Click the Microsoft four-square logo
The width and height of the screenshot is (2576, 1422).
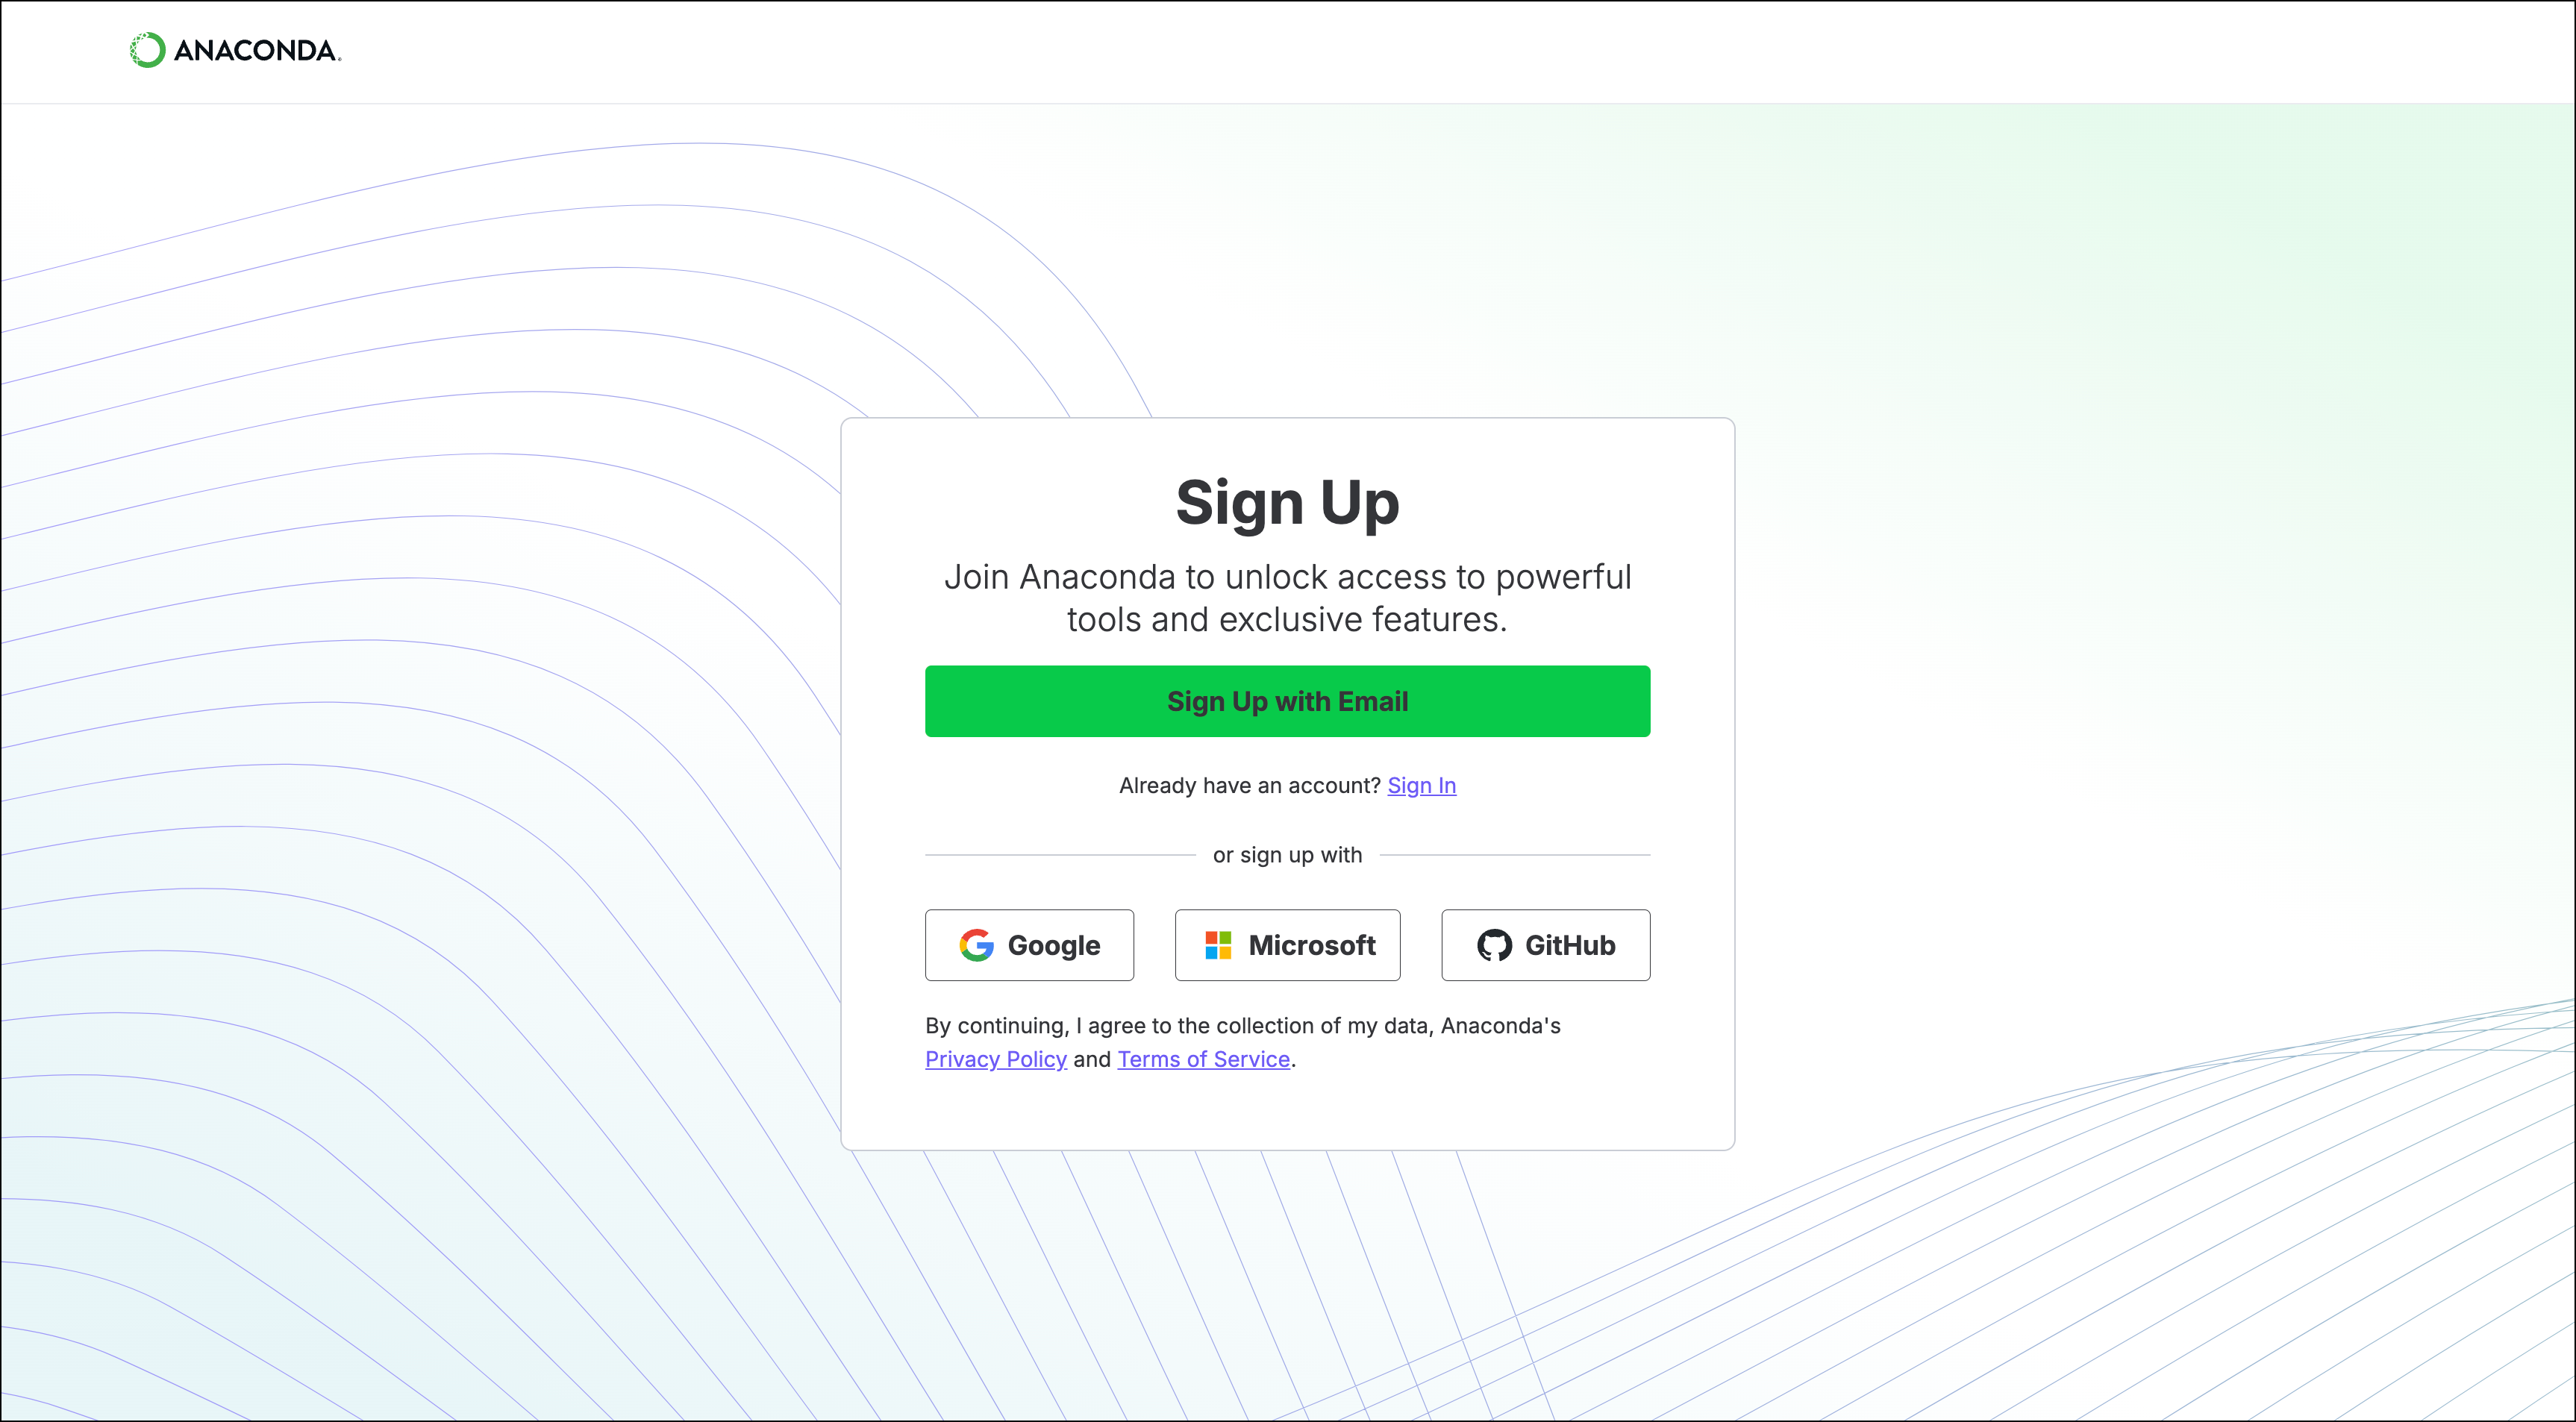pyautogui.click(x=1218, y=945)
